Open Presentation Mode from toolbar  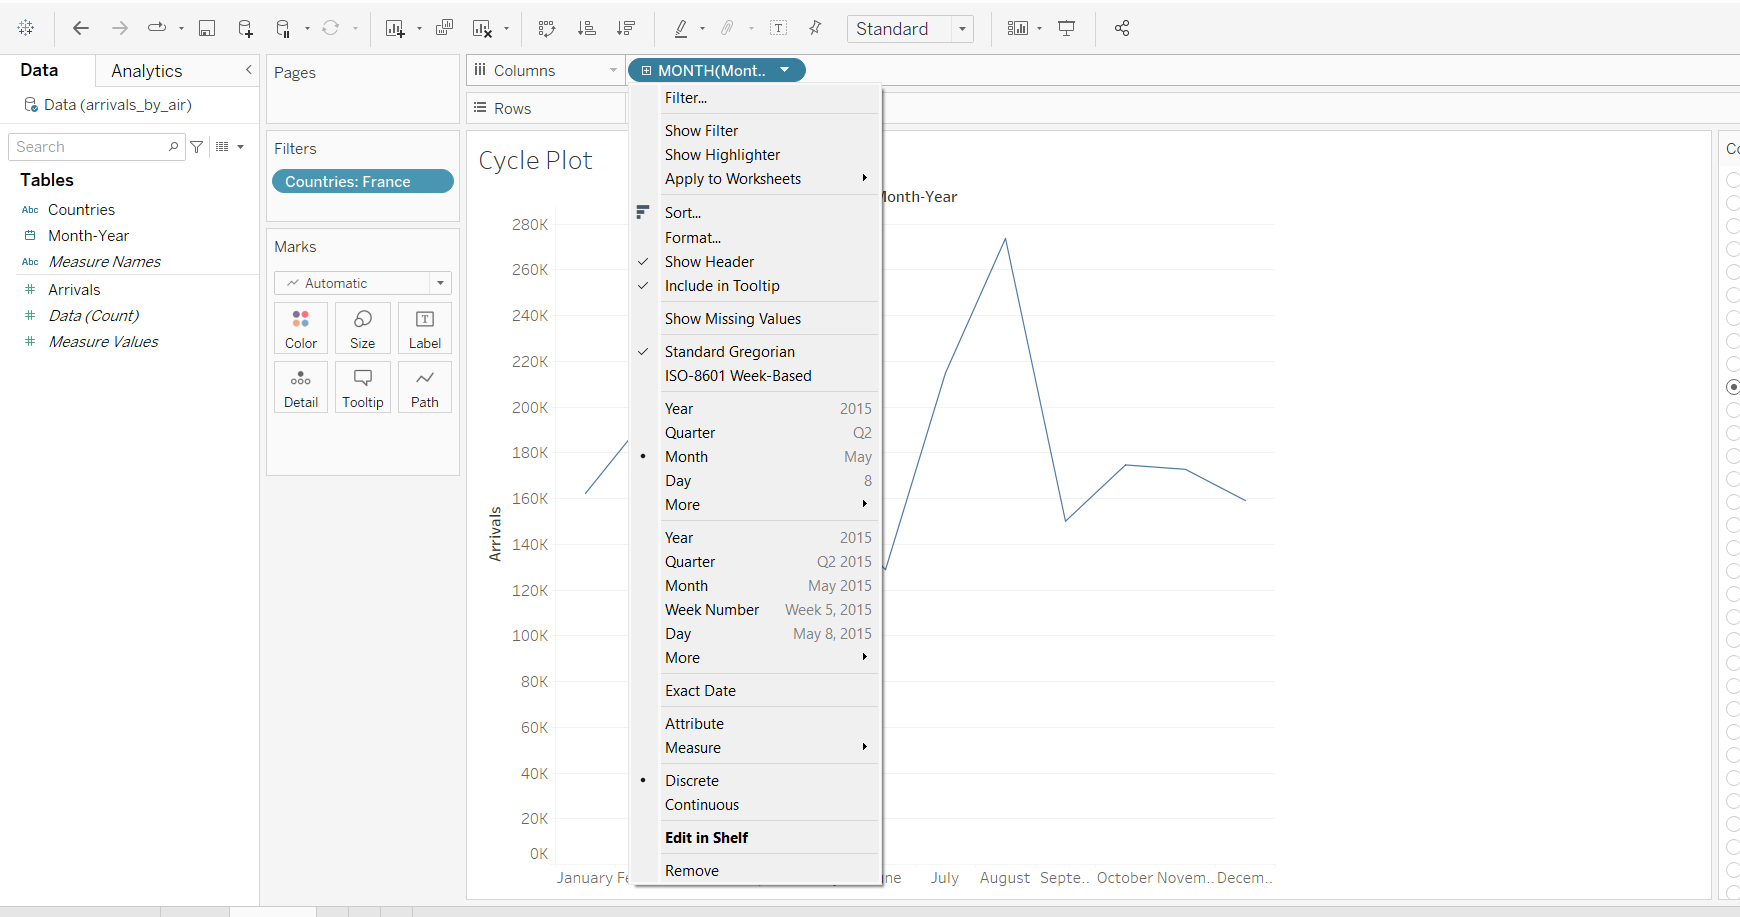pyautogui.click(x=1067, y=28)
